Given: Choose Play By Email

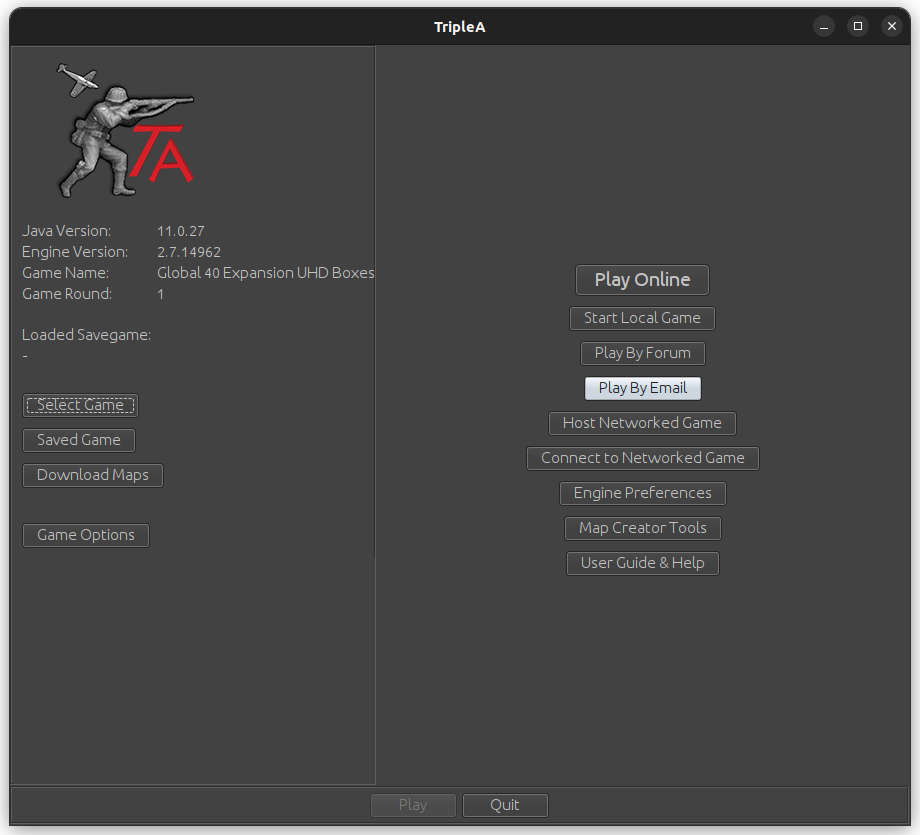Looking at the screenshot, I should (642, 388).
